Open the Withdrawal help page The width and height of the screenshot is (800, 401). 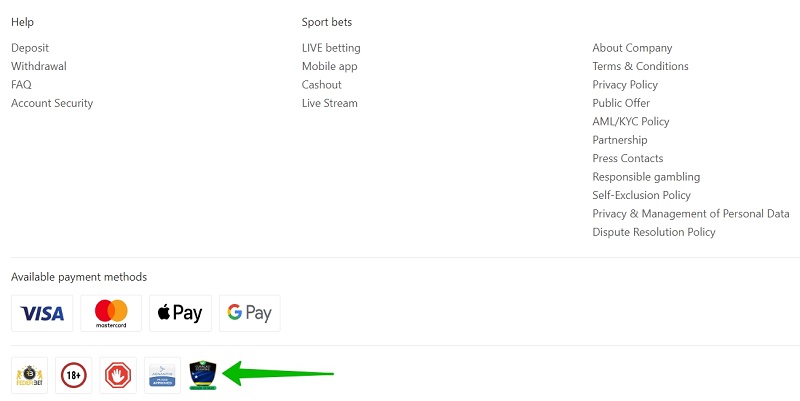[x=39, y=66]
